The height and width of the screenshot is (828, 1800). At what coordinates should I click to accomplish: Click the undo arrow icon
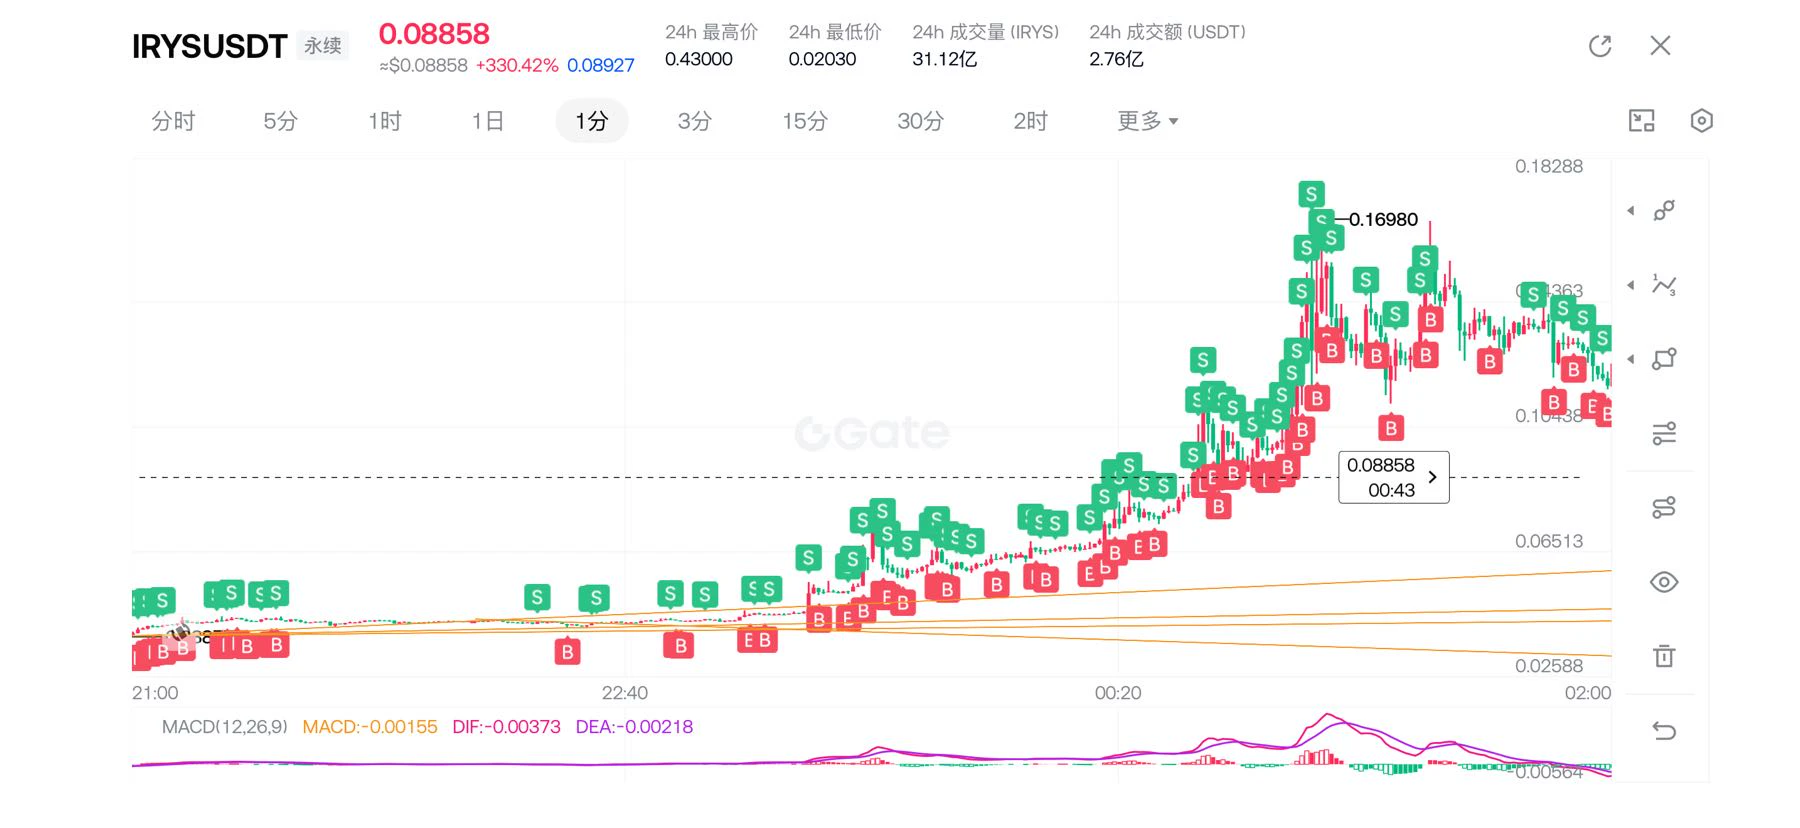(1664, 731)
